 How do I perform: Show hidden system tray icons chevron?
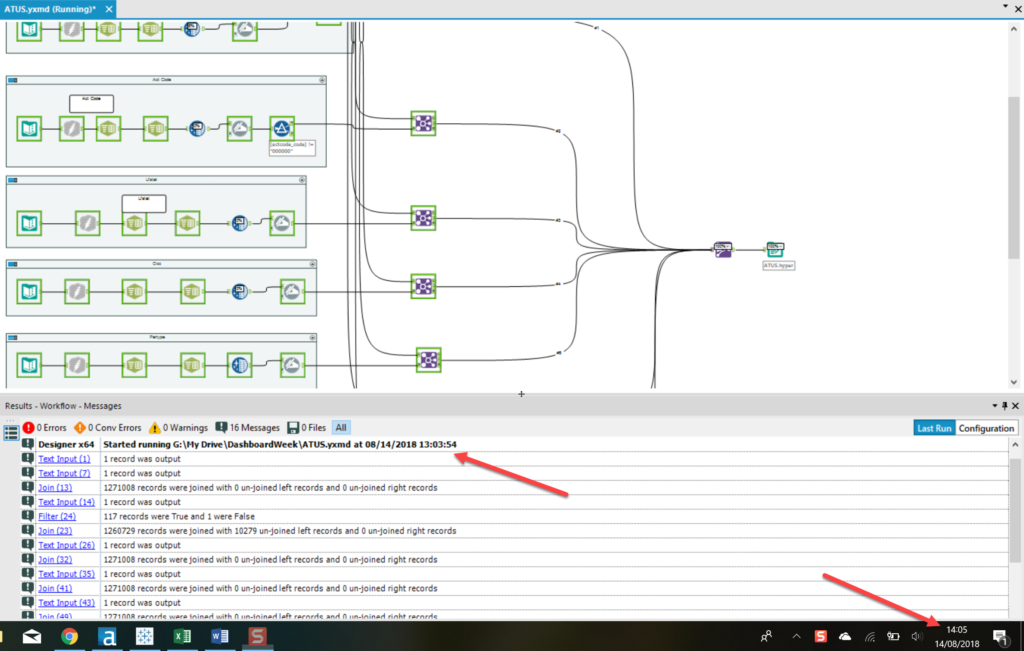[x=796, y=636]
